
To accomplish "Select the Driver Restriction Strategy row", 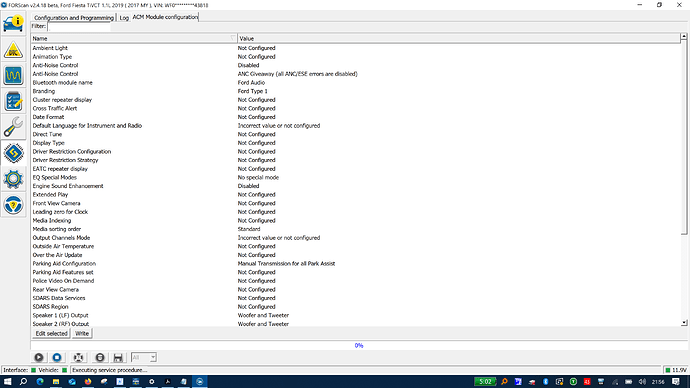I will coord(356,160).
